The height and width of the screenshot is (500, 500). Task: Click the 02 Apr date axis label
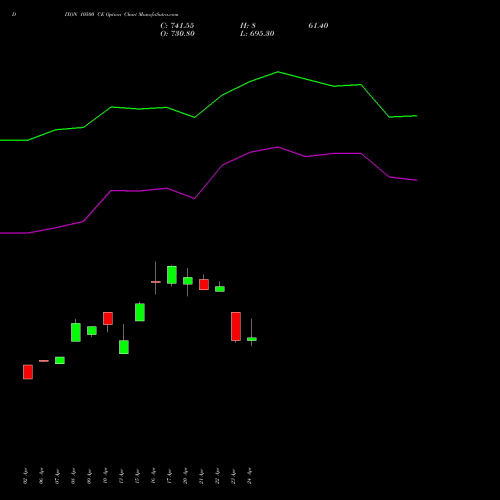click(x=25, y=476)
